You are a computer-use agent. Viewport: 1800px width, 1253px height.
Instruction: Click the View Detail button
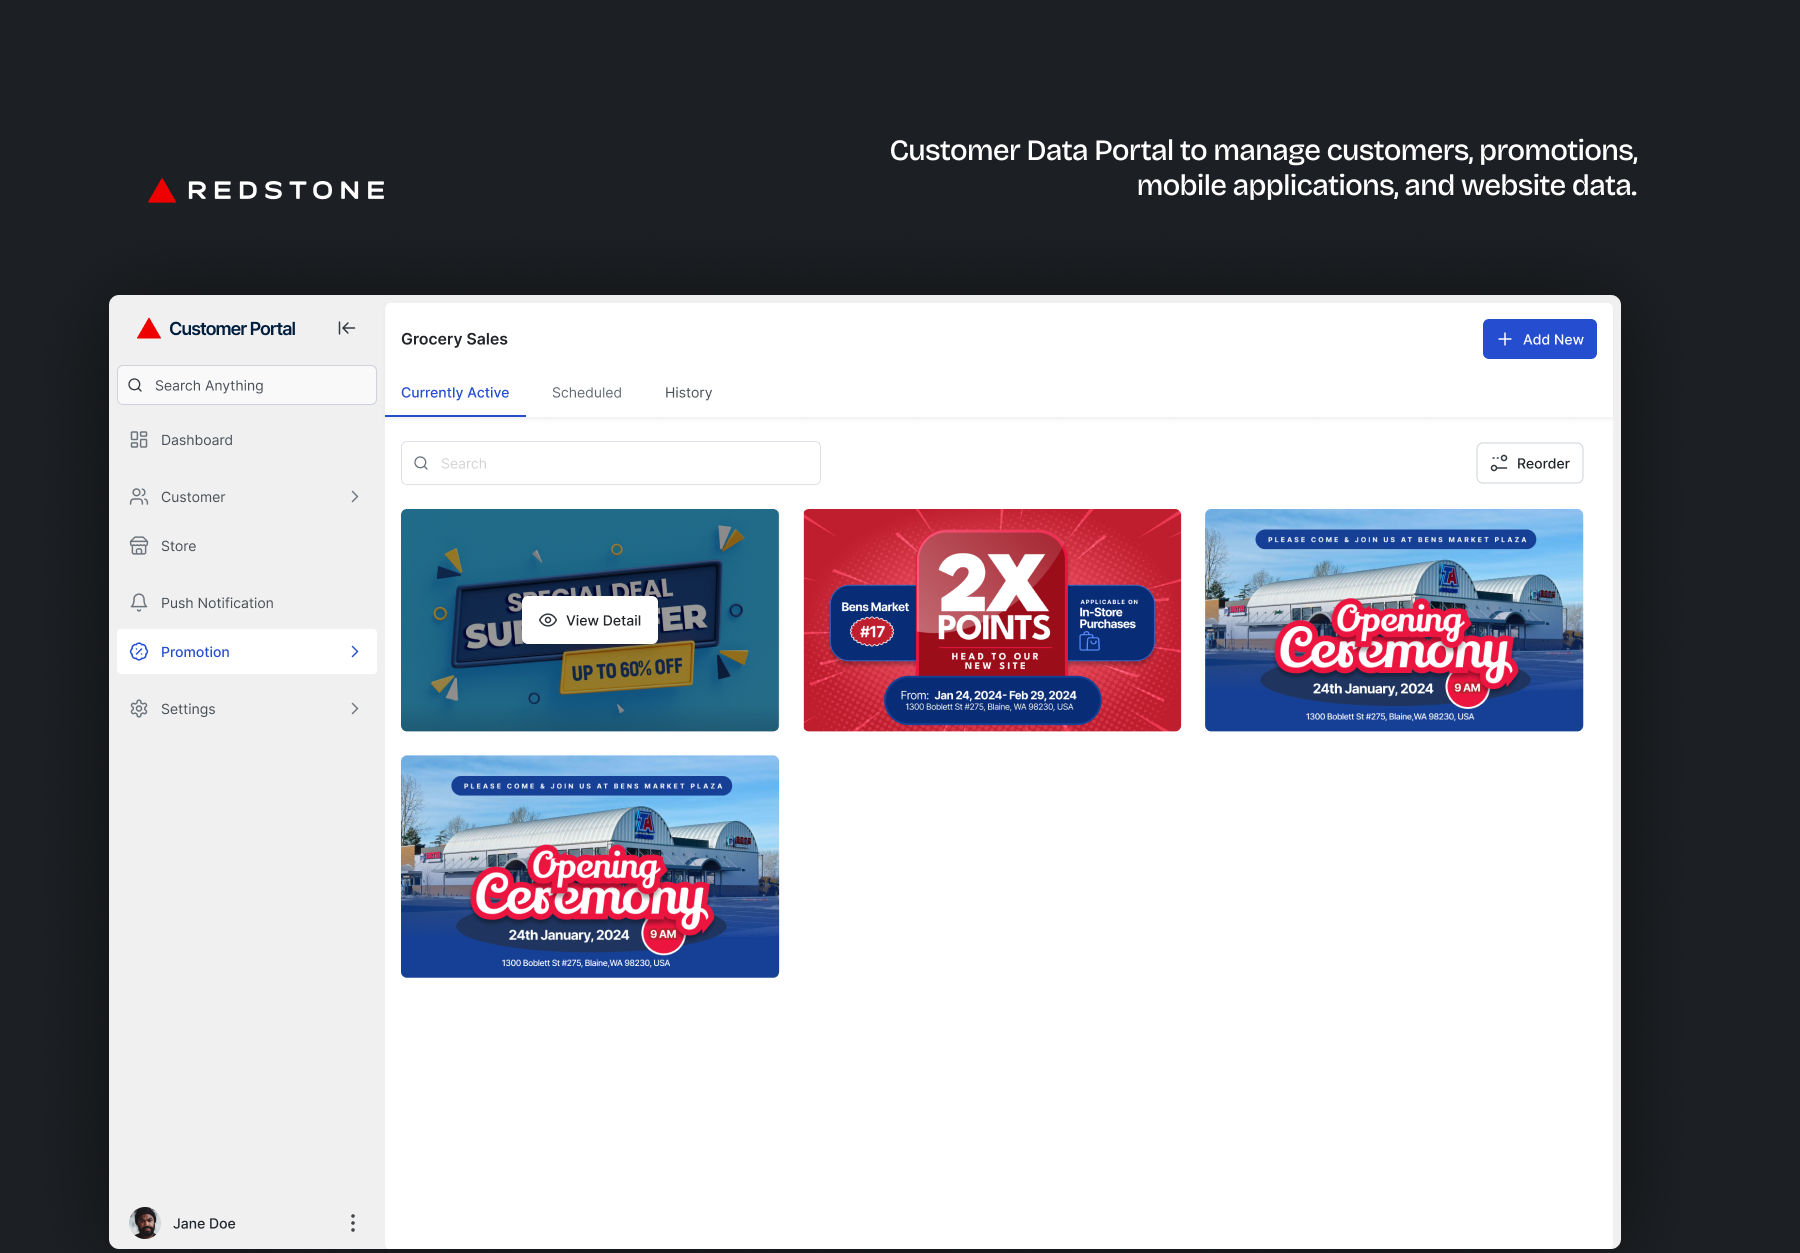590,620
